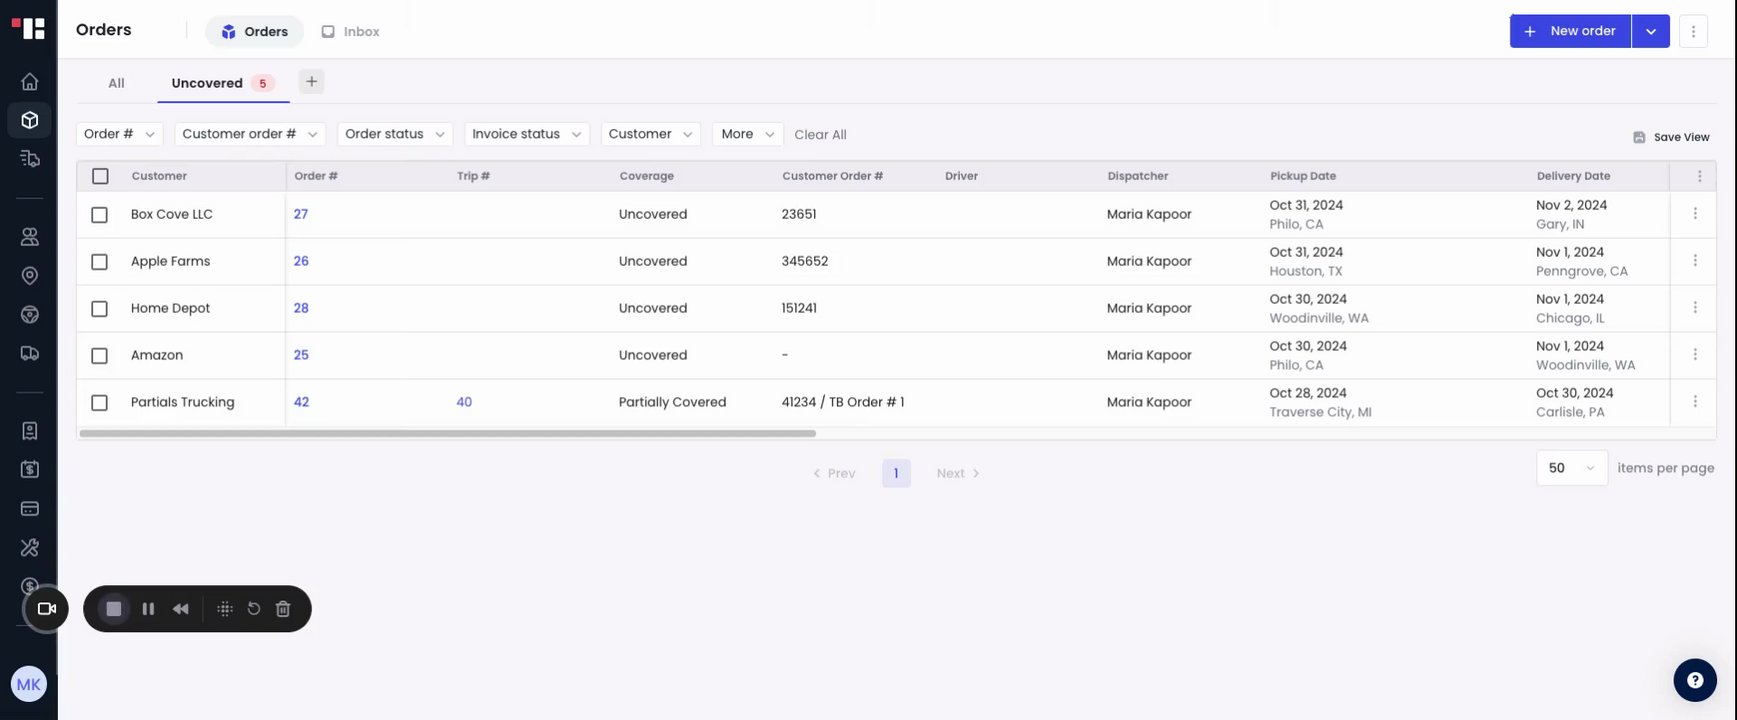The height and width of the screenshot is (720, 1737).
Task: Open the steering wheel drivers icon
Action: tap(29, 314)
